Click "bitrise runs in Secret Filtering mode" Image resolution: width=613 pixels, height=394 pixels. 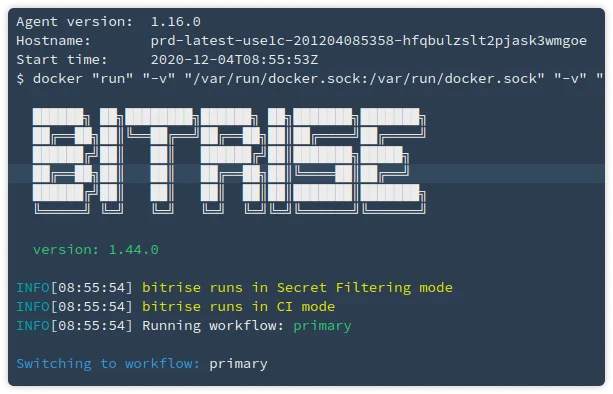coord(297,288)
